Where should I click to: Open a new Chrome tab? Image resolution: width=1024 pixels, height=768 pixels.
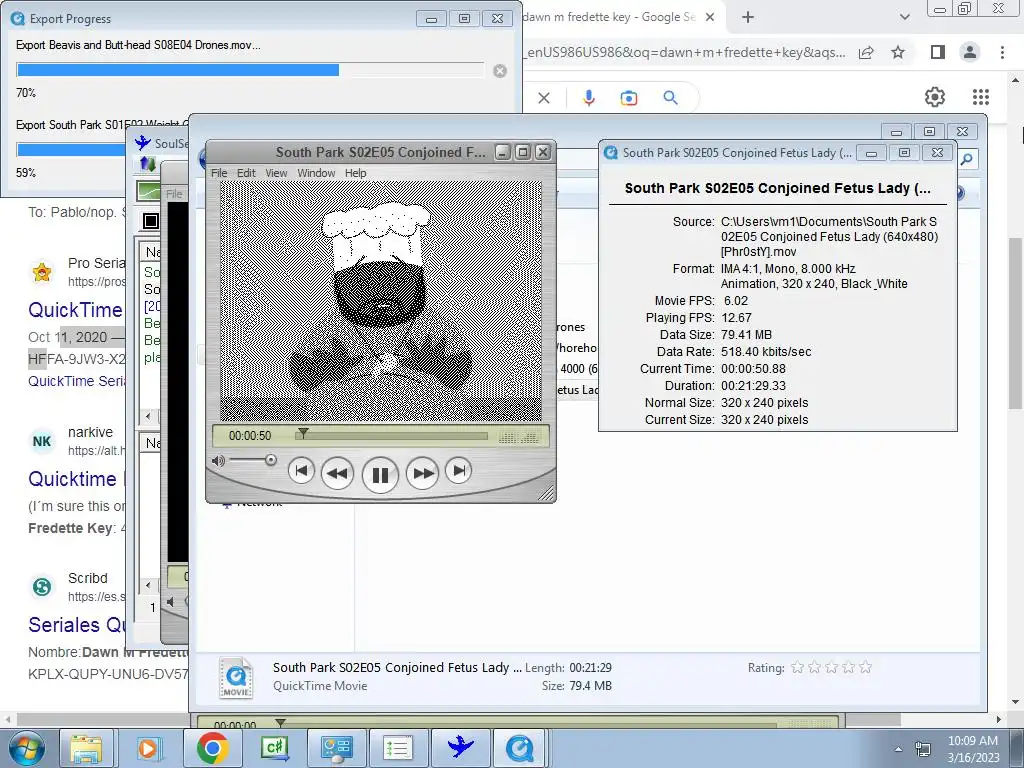[x=748, y=18]
